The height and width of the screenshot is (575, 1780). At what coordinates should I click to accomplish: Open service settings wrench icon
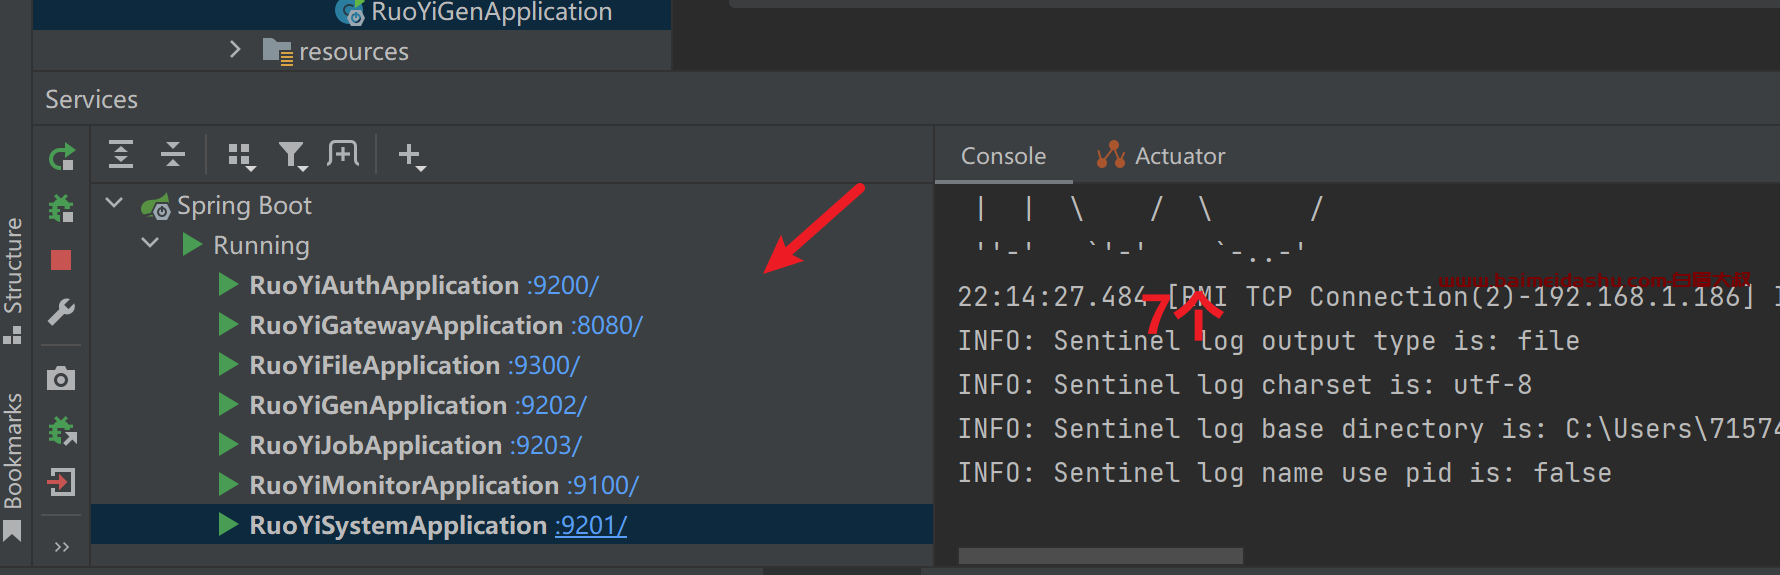[61, 312]
